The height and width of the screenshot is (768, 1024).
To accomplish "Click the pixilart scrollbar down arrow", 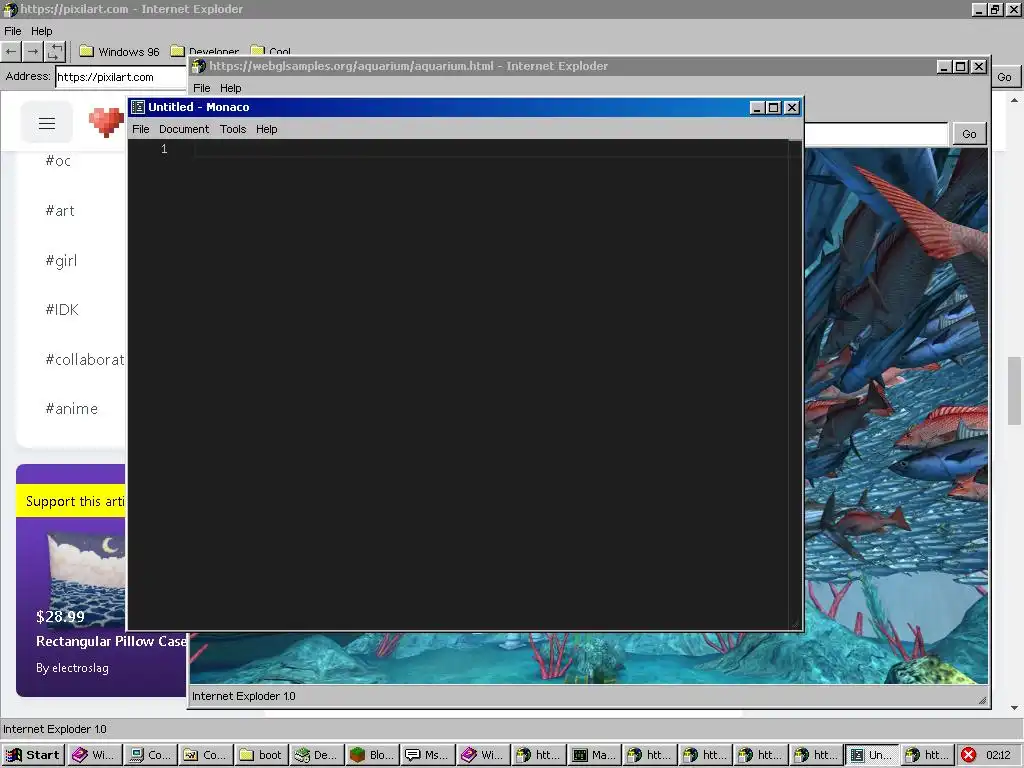I will 1014,708.
